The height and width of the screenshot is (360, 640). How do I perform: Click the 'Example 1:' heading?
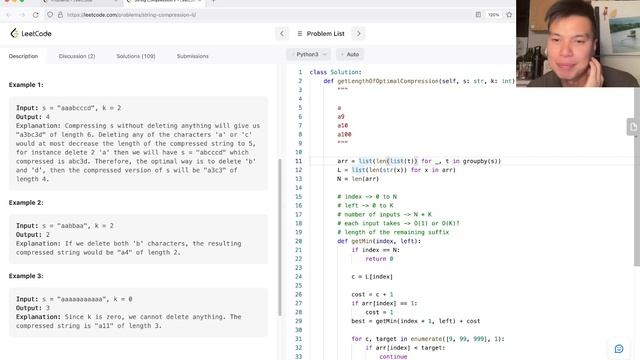[26, 85]
